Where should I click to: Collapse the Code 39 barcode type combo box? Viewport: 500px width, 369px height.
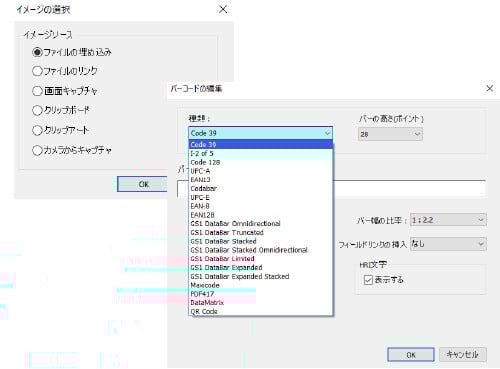(x=260, y=133)
